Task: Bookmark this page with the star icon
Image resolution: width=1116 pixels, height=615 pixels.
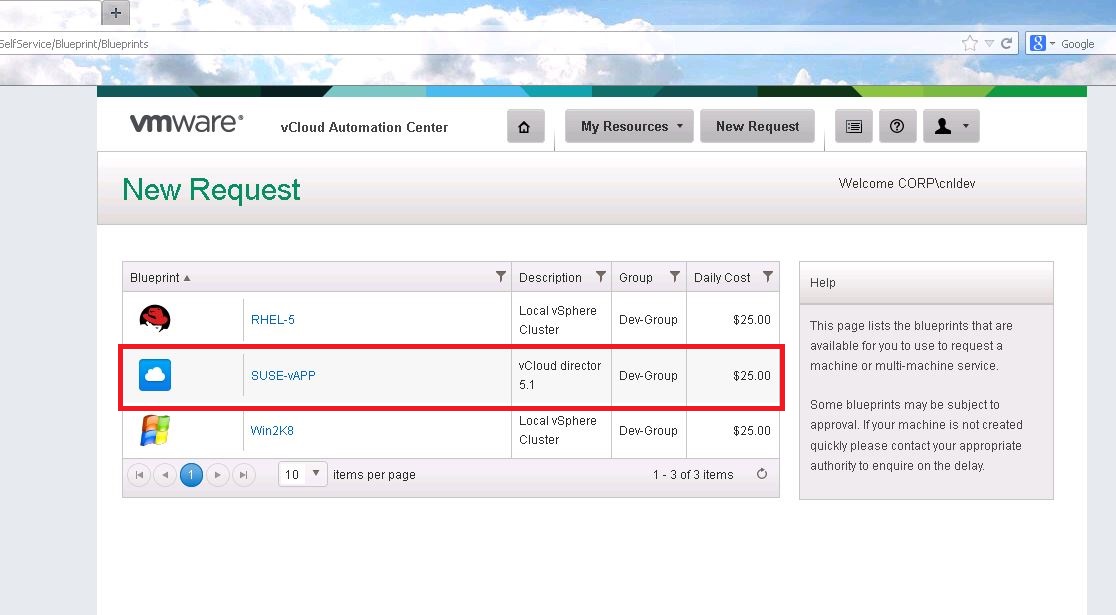Action: pos(969,43)
